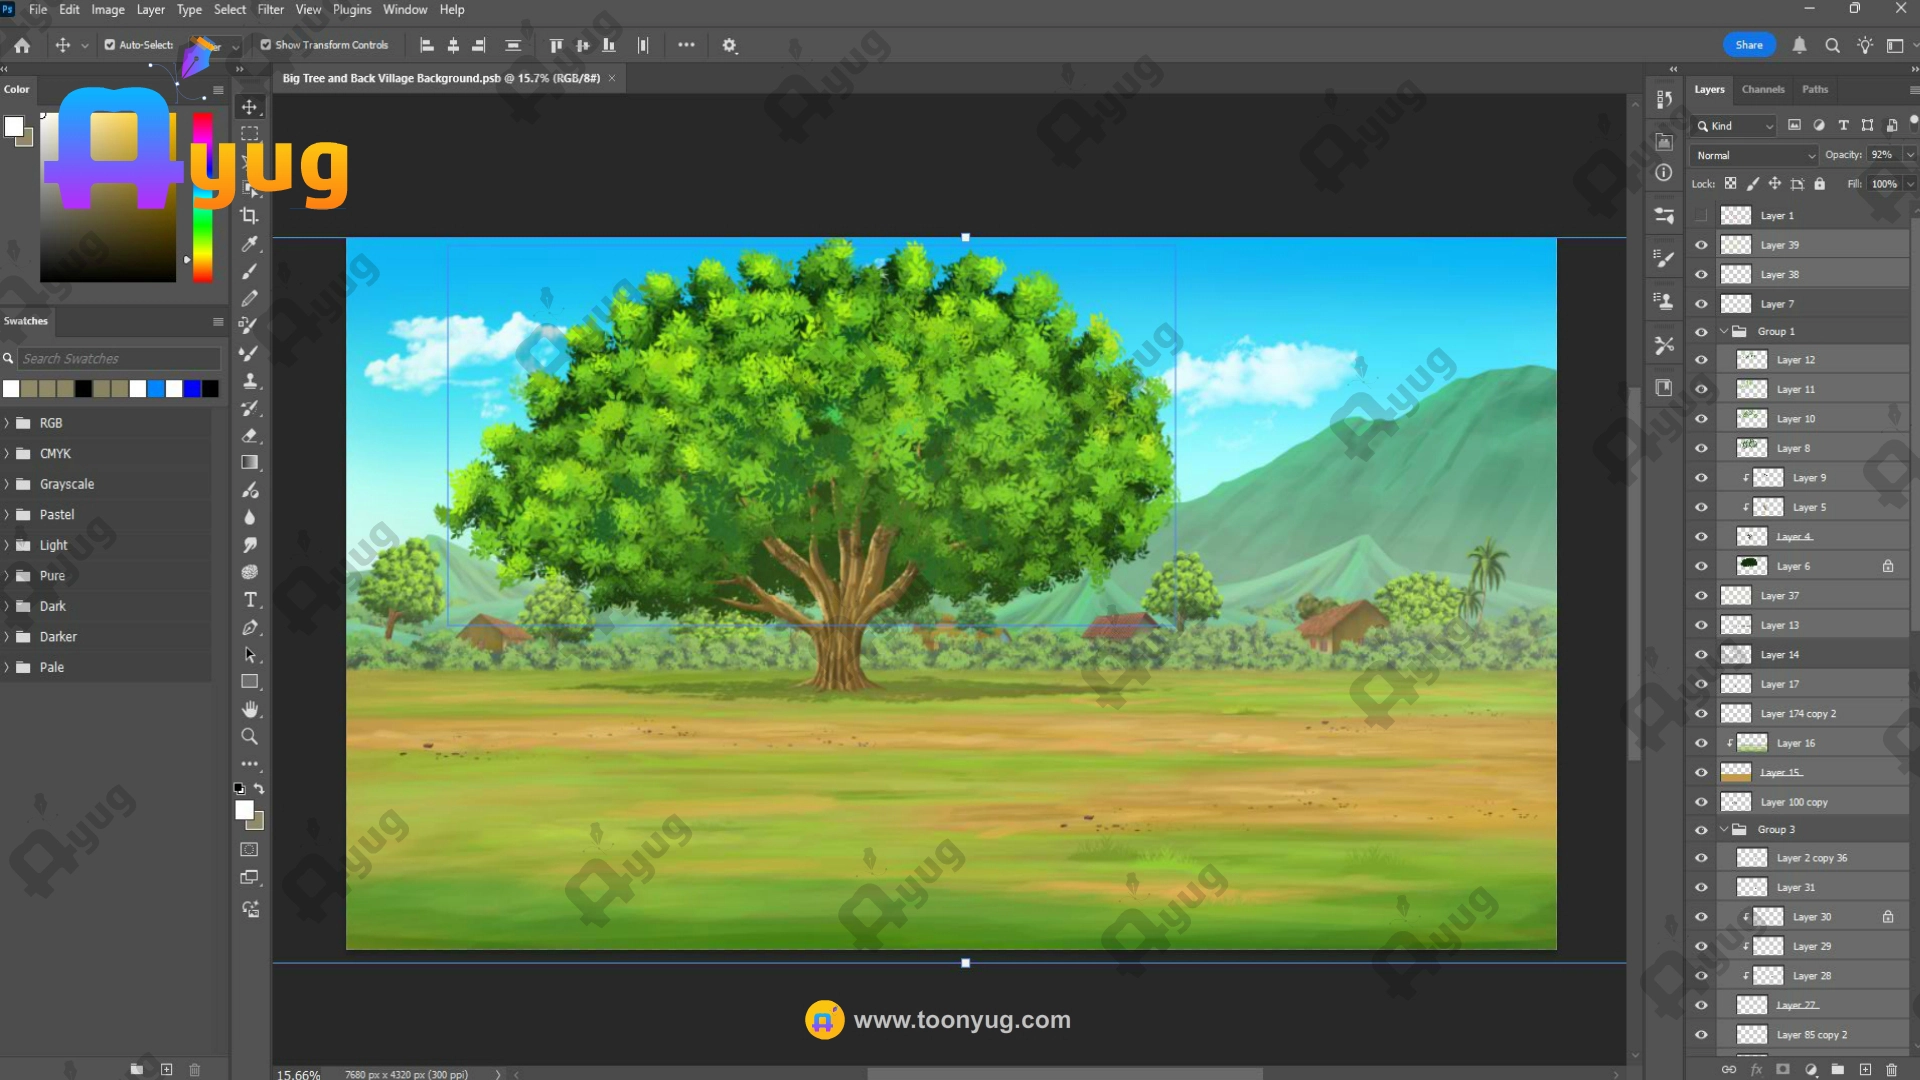Screen dimensions: 1920x1080
Task: Create a new layer group icon
Action: pyautogui.click(x=1838, y=1069)
